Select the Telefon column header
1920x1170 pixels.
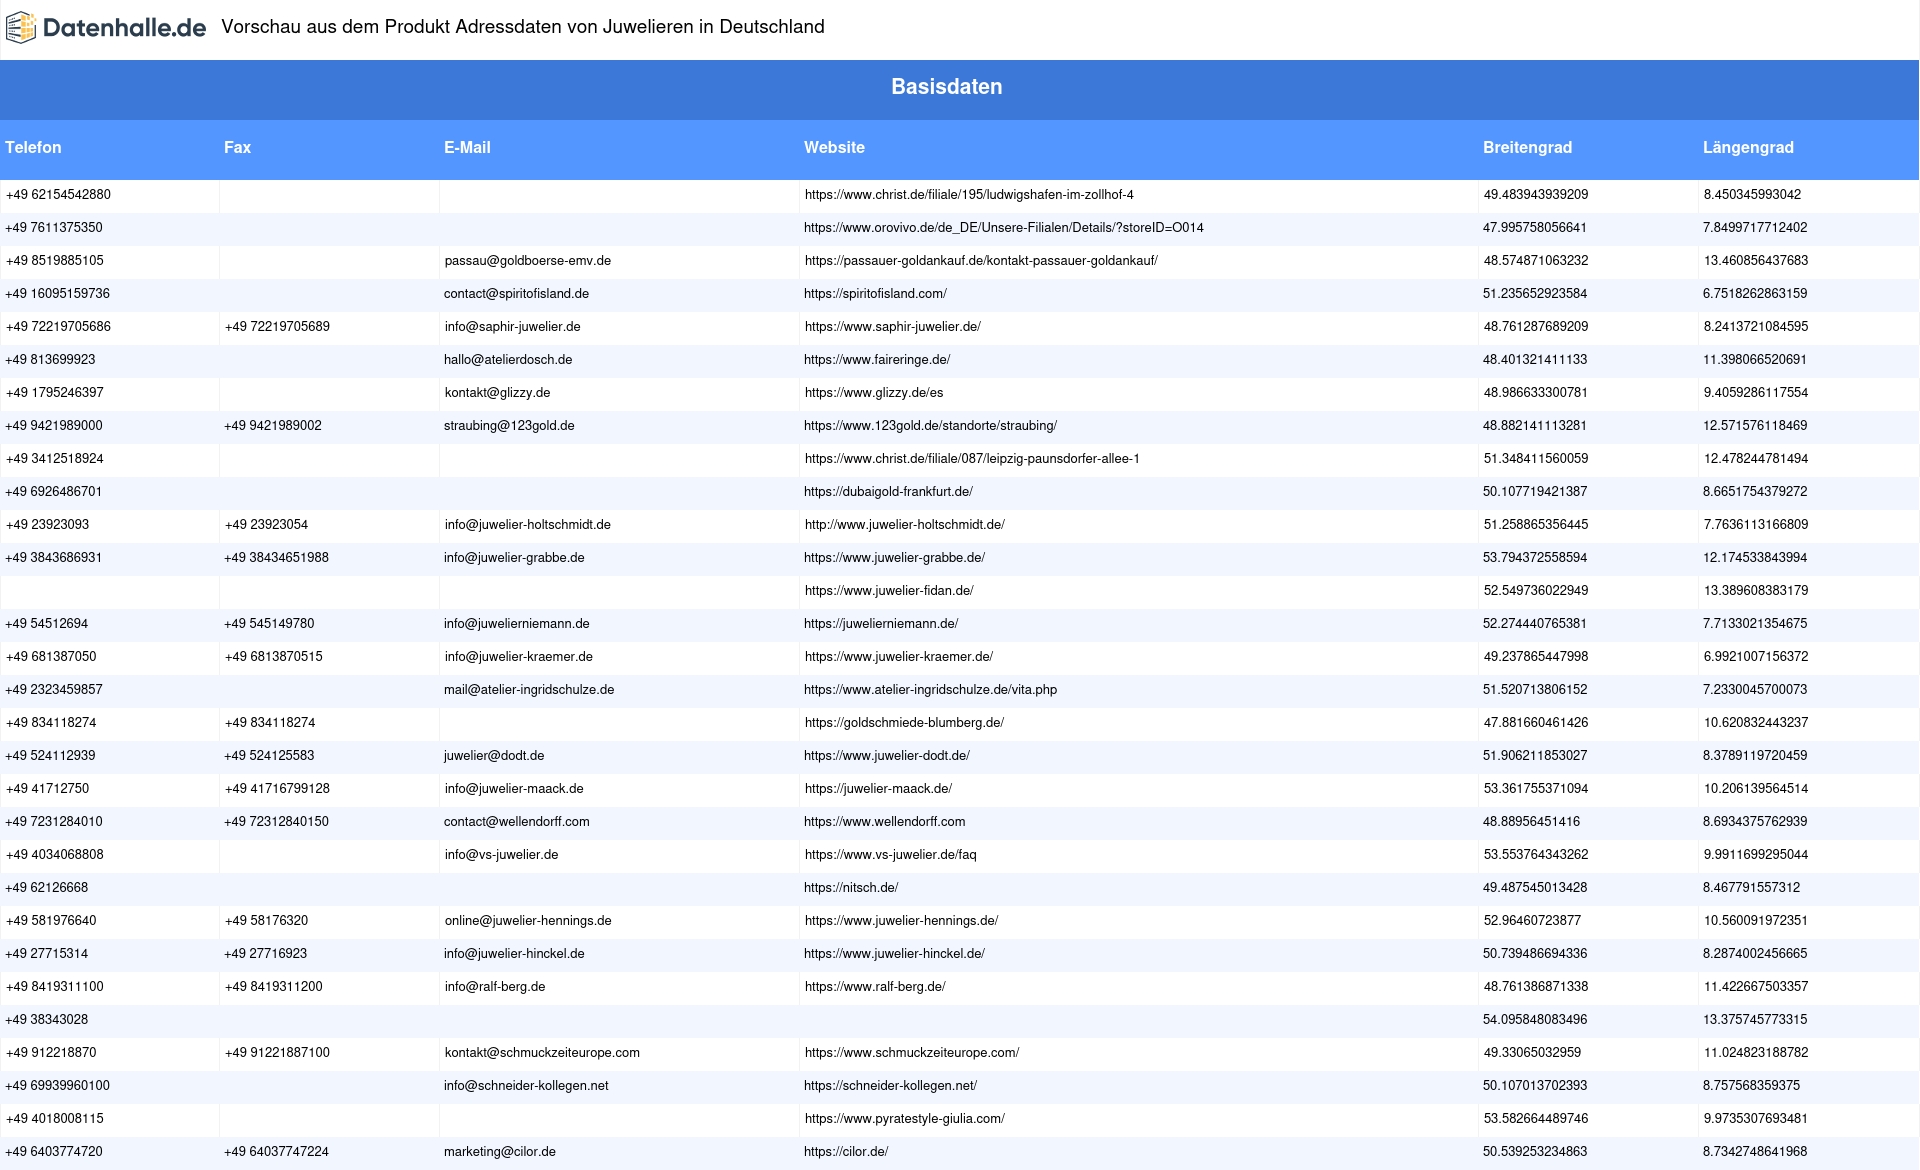[x=33, y=147]
